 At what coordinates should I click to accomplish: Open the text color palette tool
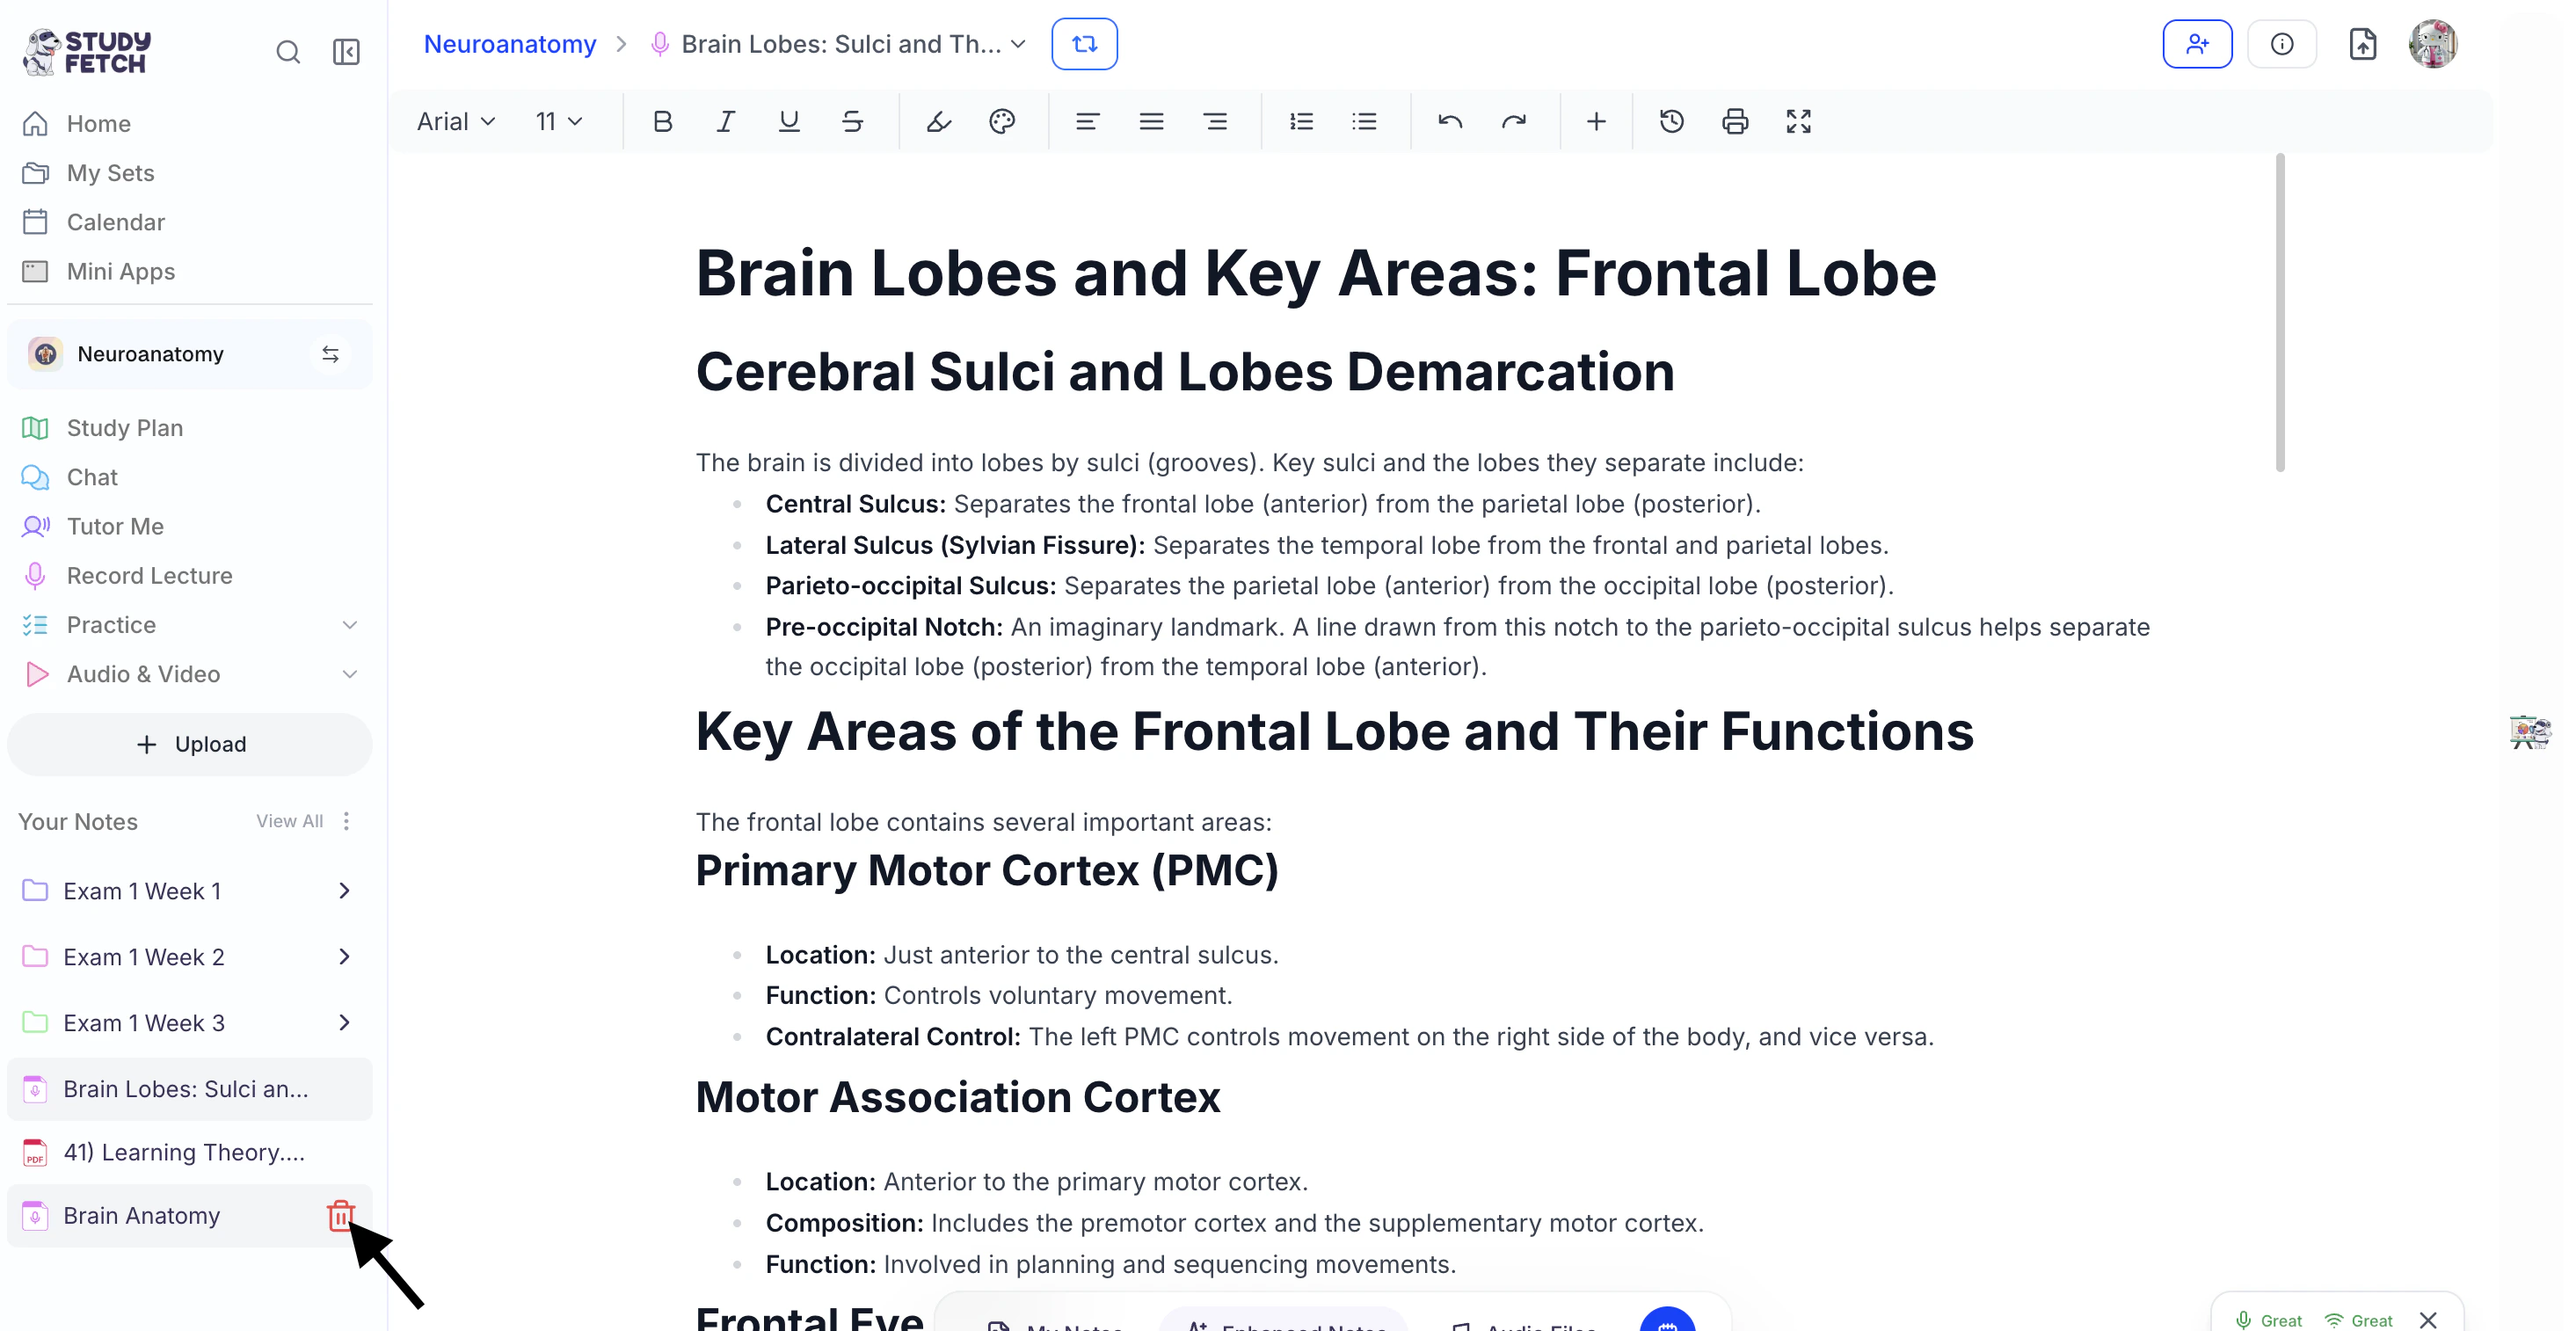[x=1001, y=121]
